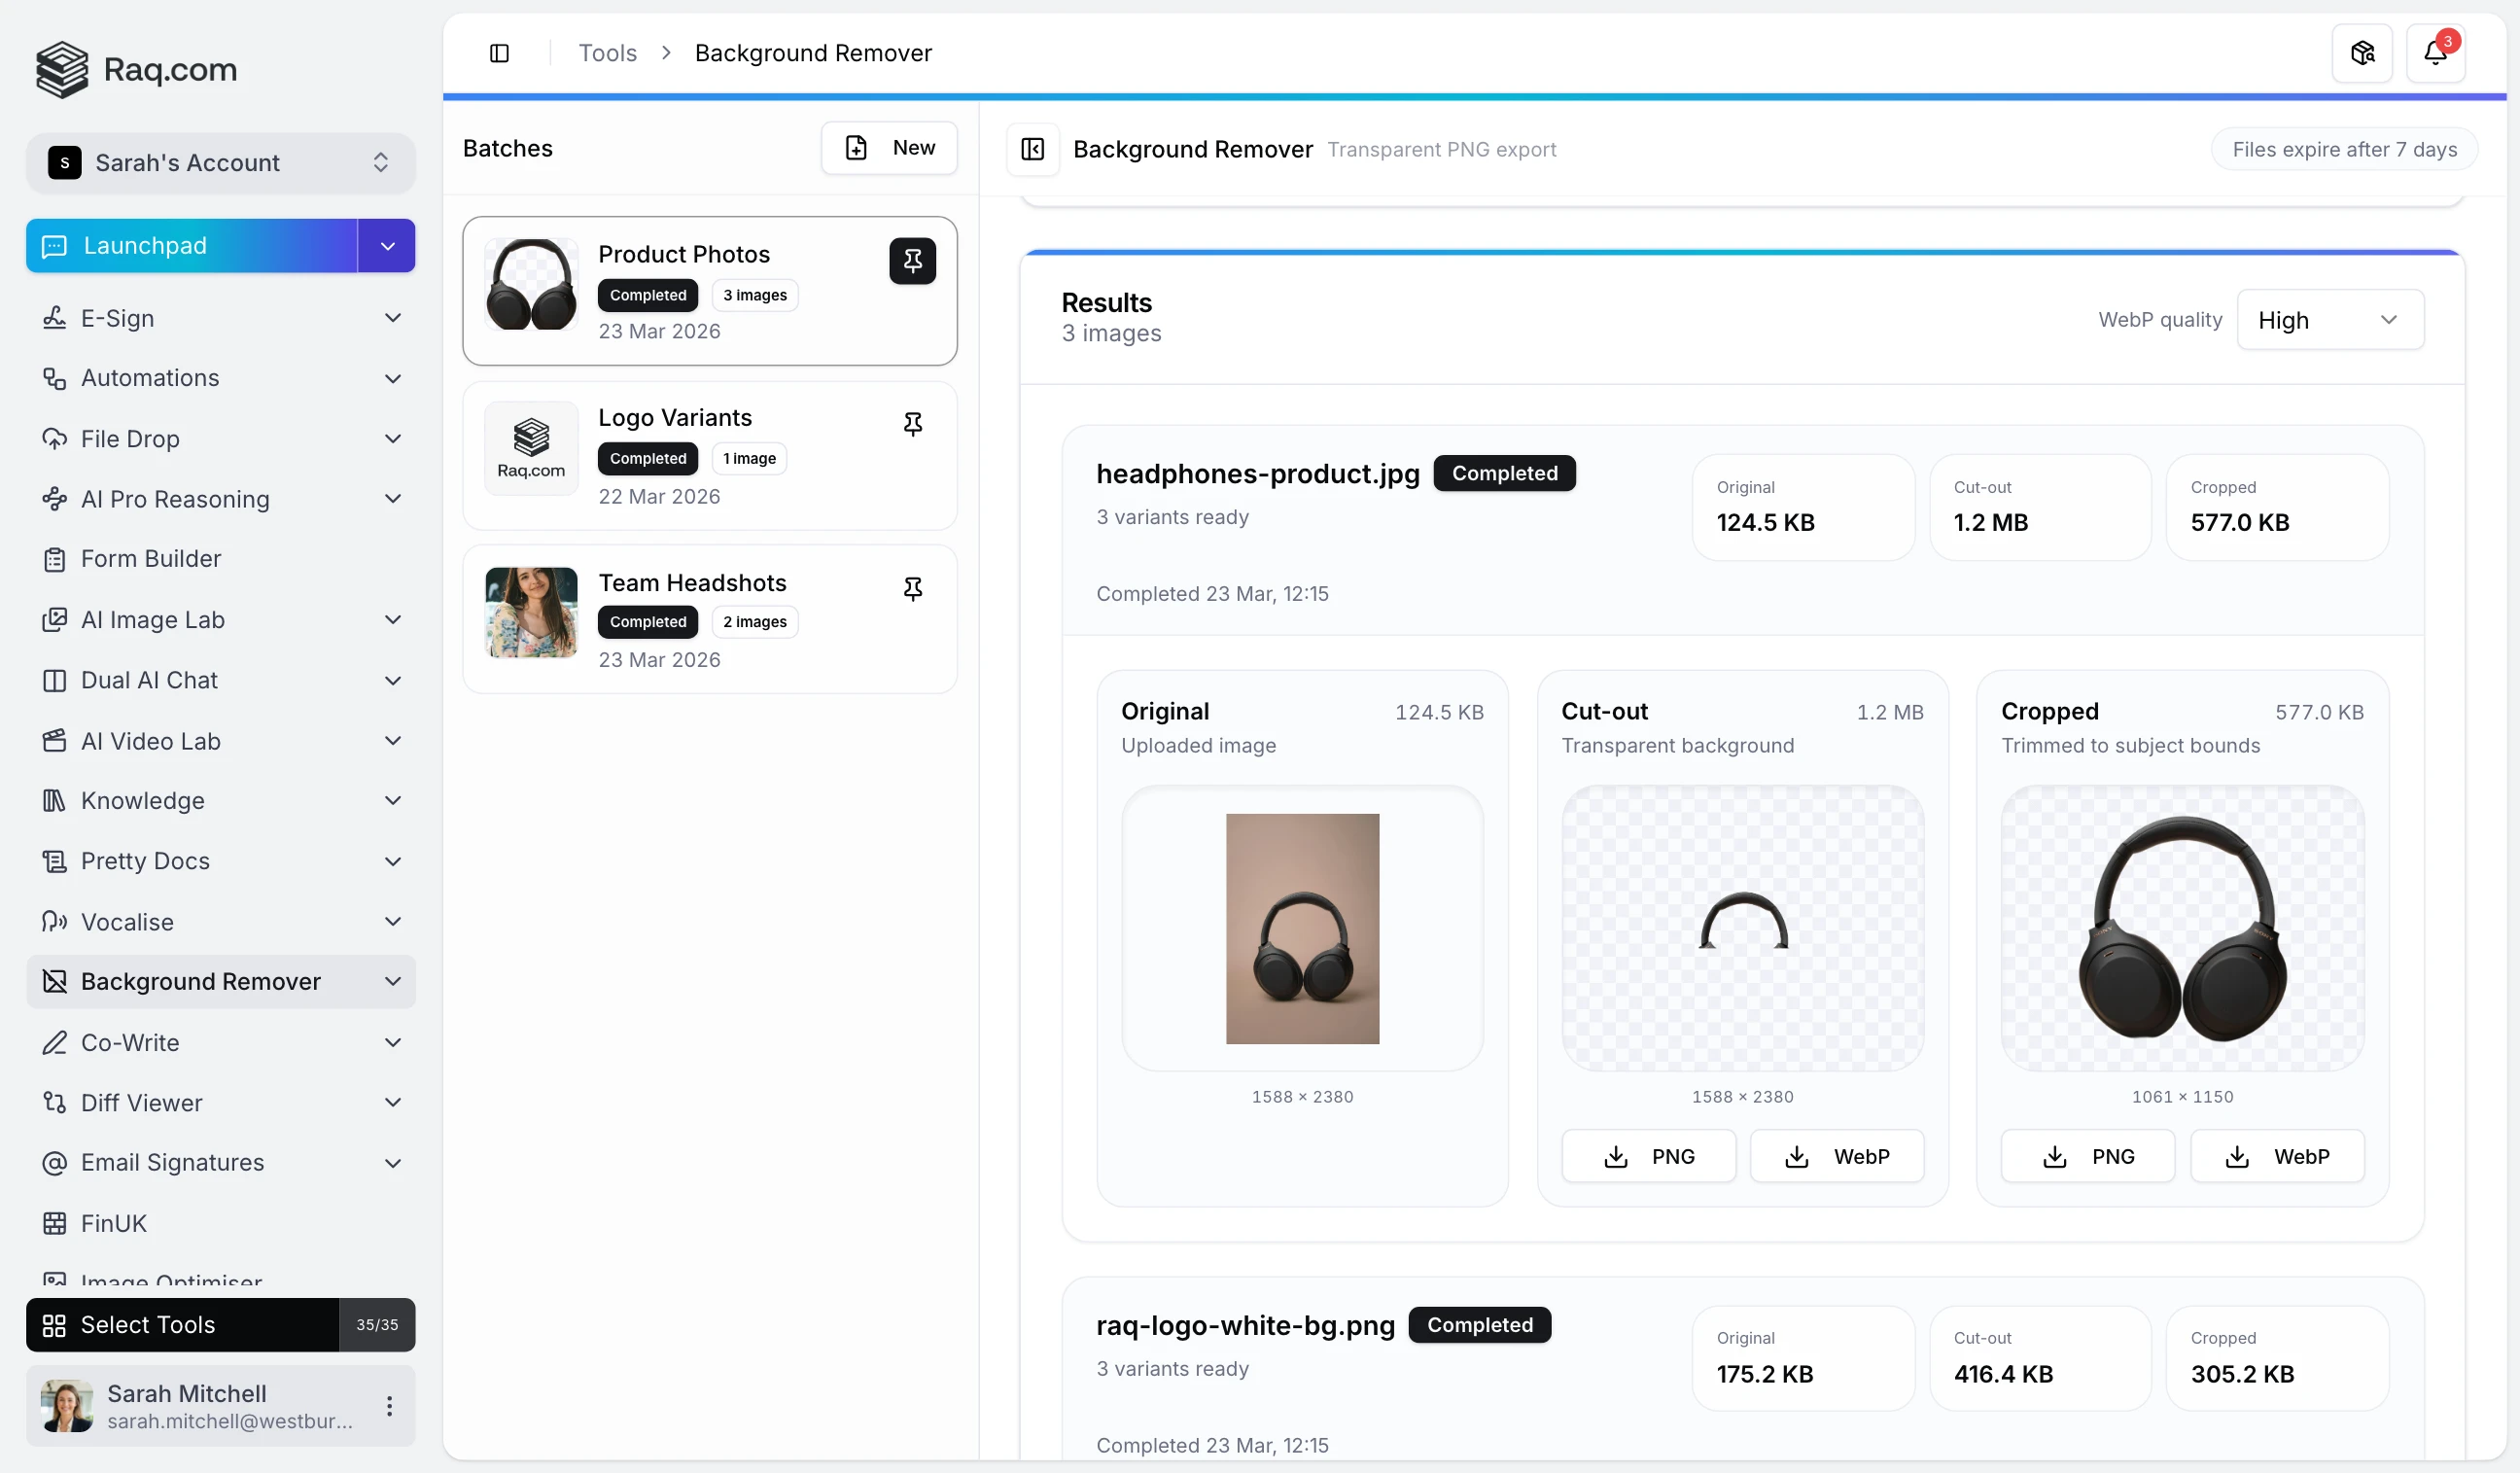
Task: Open the WebP quality dropdown
Action: (2329, 320)
